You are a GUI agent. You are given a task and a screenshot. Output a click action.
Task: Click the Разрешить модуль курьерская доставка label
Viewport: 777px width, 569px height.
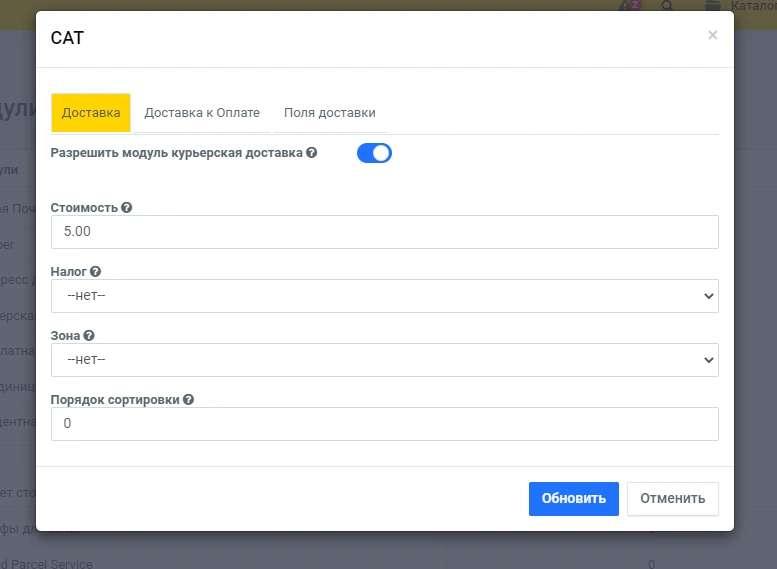176,153
